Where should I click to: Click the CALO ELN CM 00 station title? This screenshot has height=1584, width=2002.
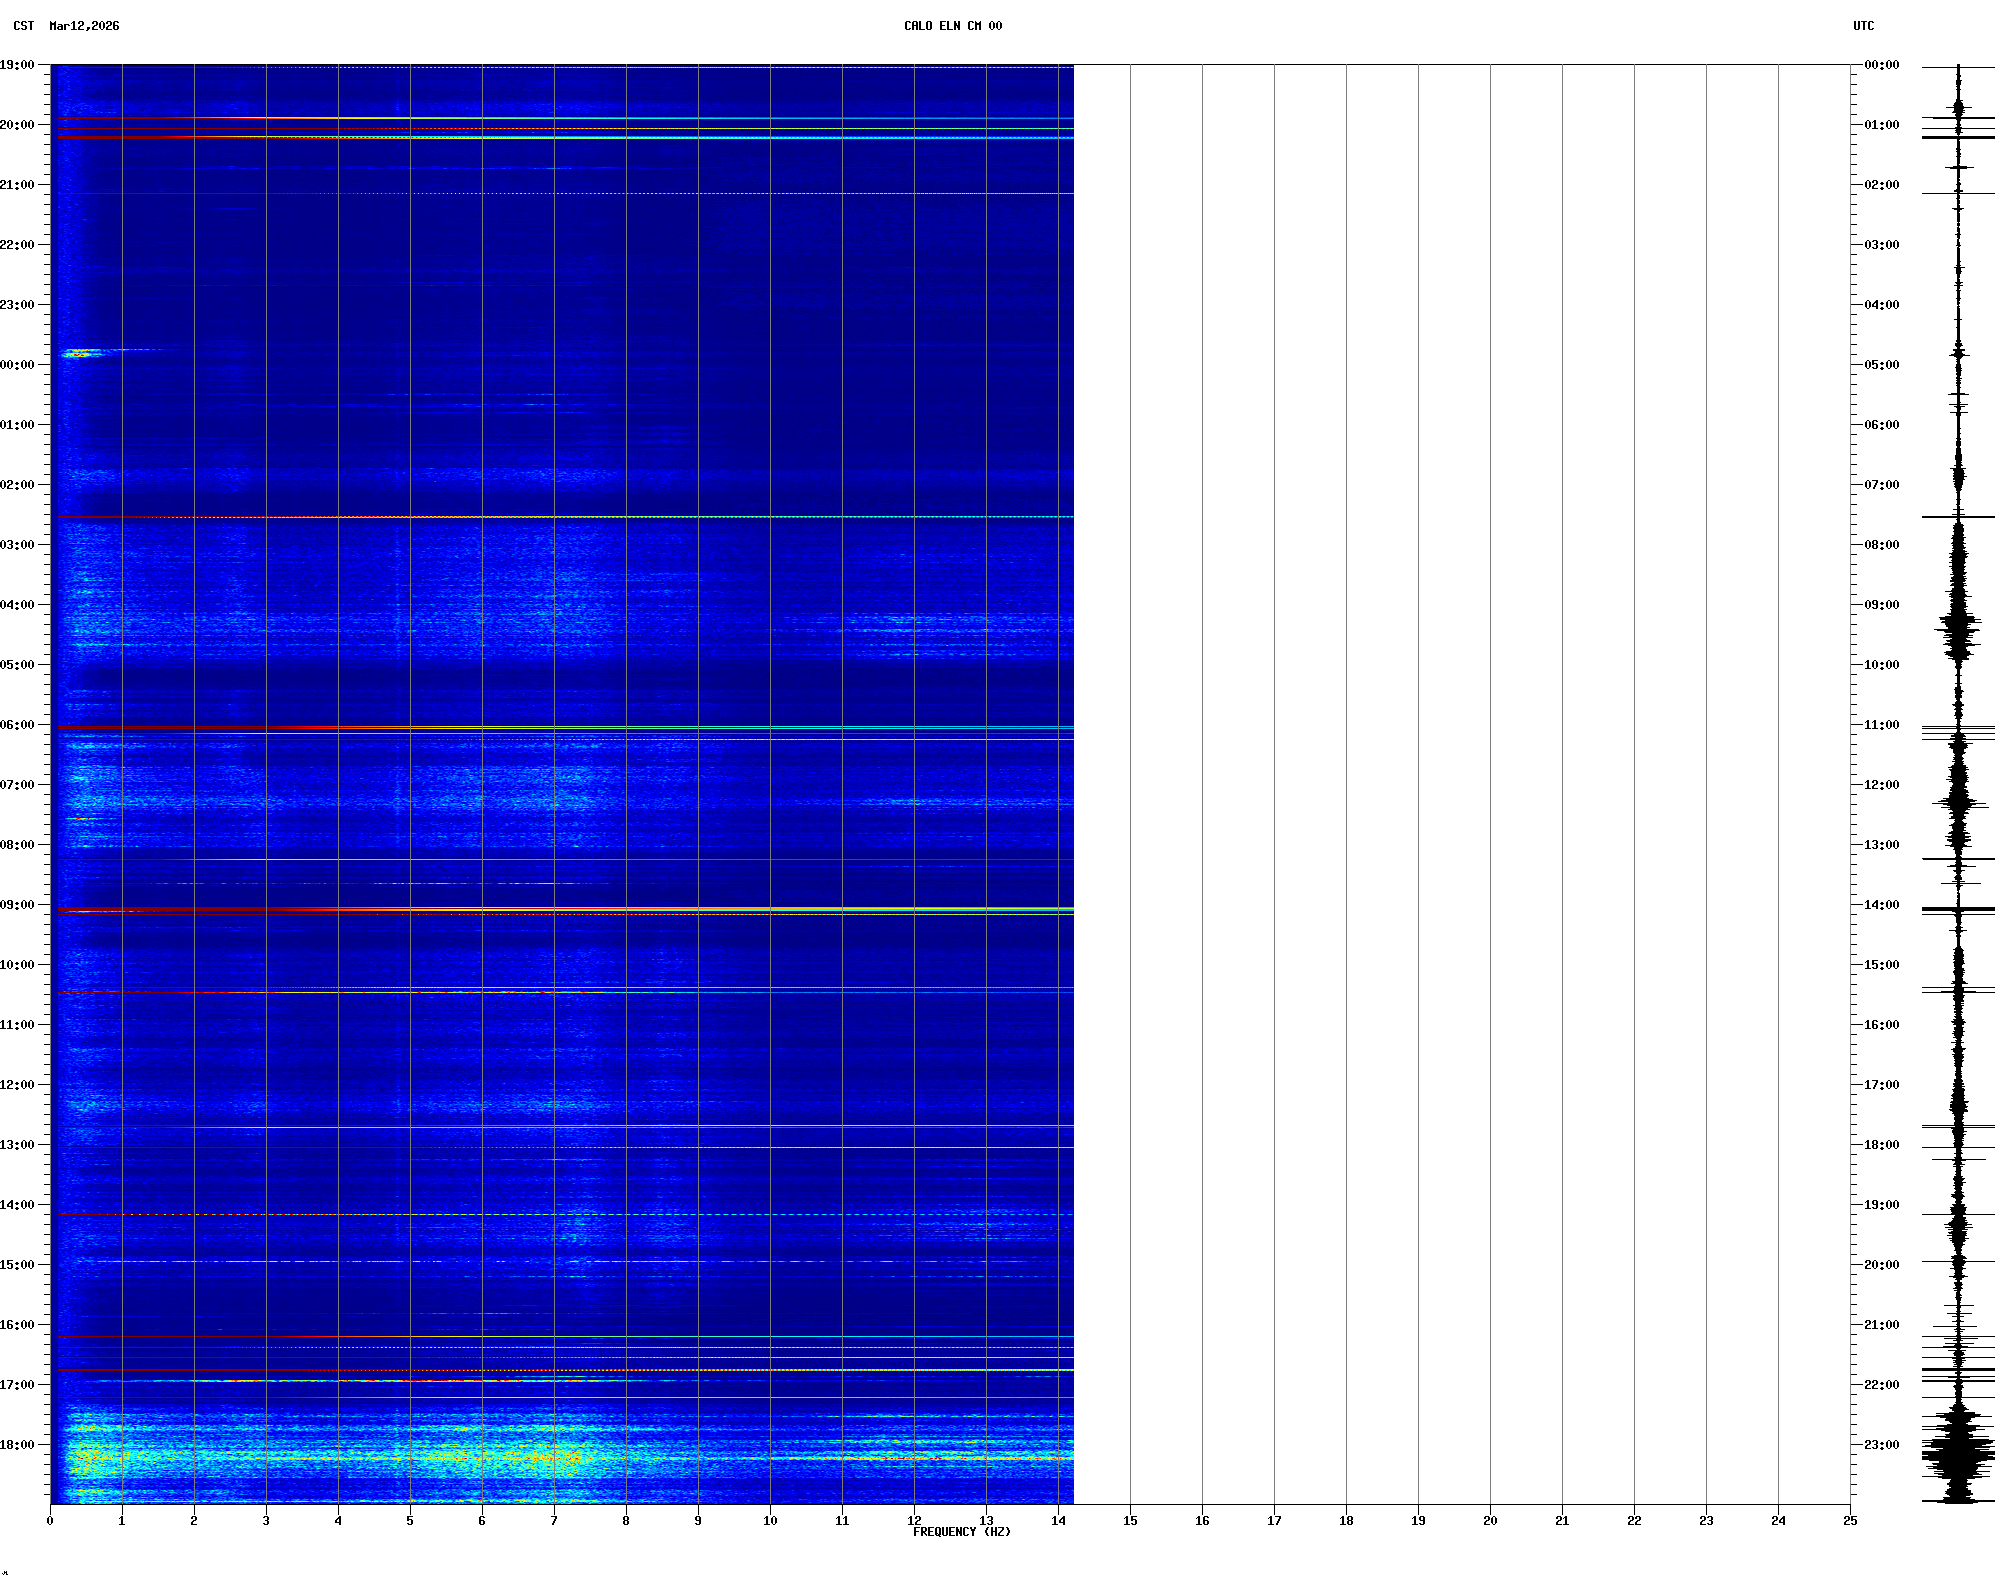tap(952, 26)
